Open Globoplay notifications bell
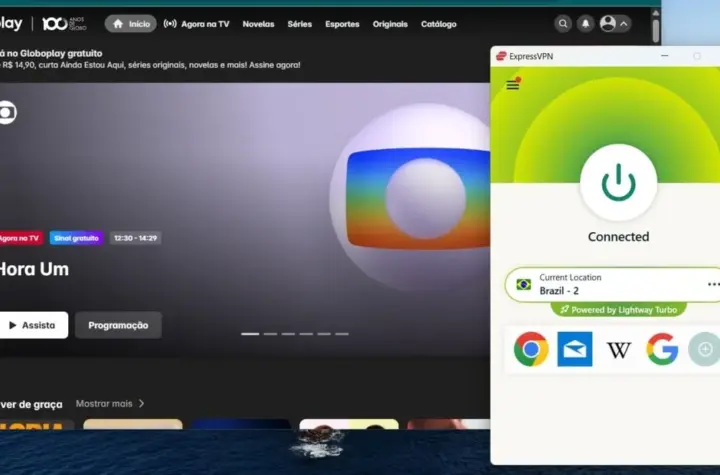 [585, 24]
